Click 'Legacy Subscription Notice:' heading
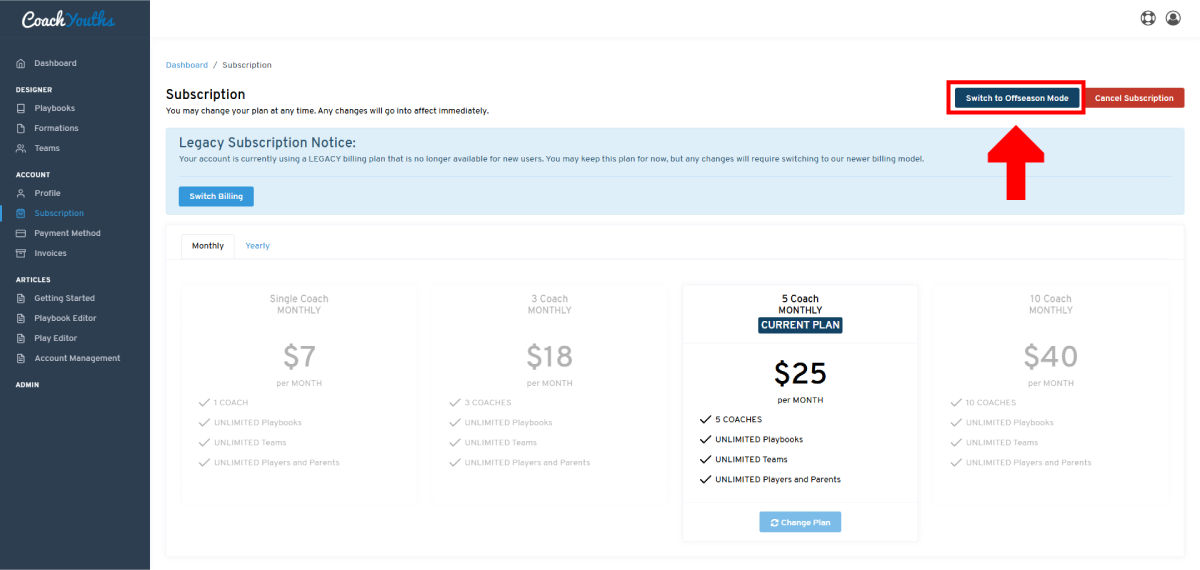Viewport: 1200px width, 570px height. tap(267, 143)
